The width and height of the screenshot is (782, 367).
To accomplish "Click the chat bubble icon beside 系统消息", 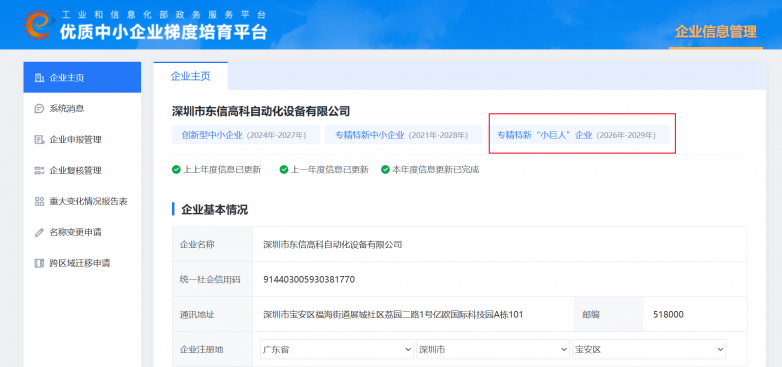I will 39,109.
